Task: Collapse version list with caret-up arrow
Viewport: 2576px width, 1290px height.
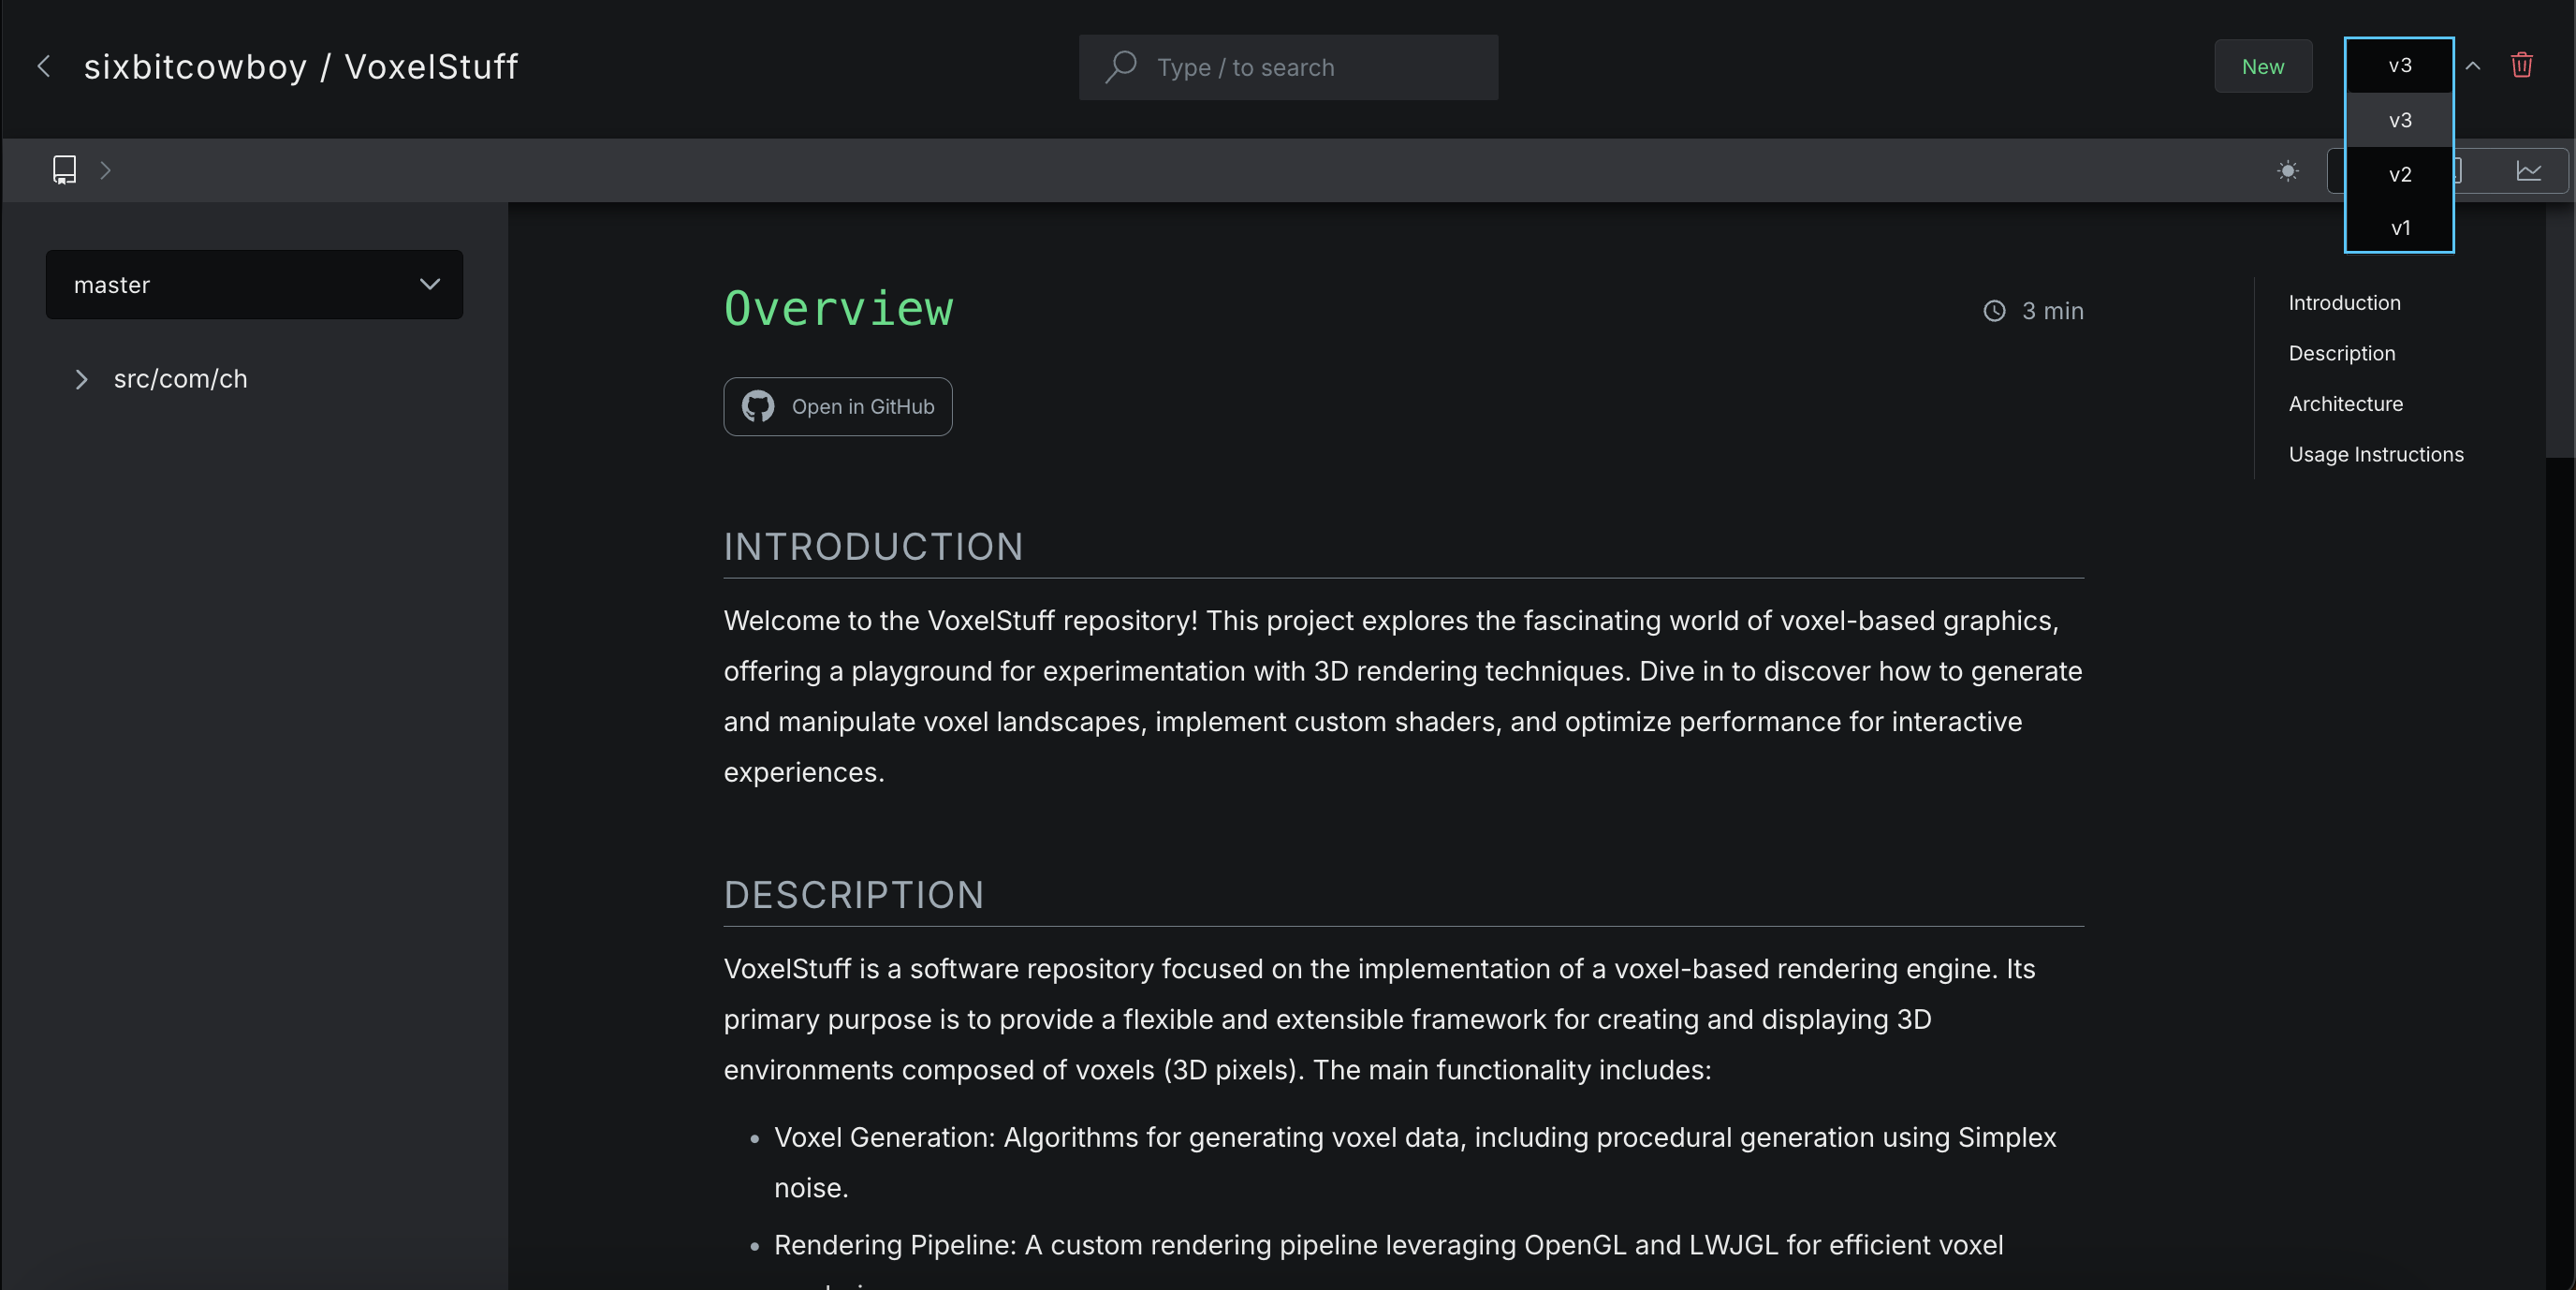Action: [2473, 66]
